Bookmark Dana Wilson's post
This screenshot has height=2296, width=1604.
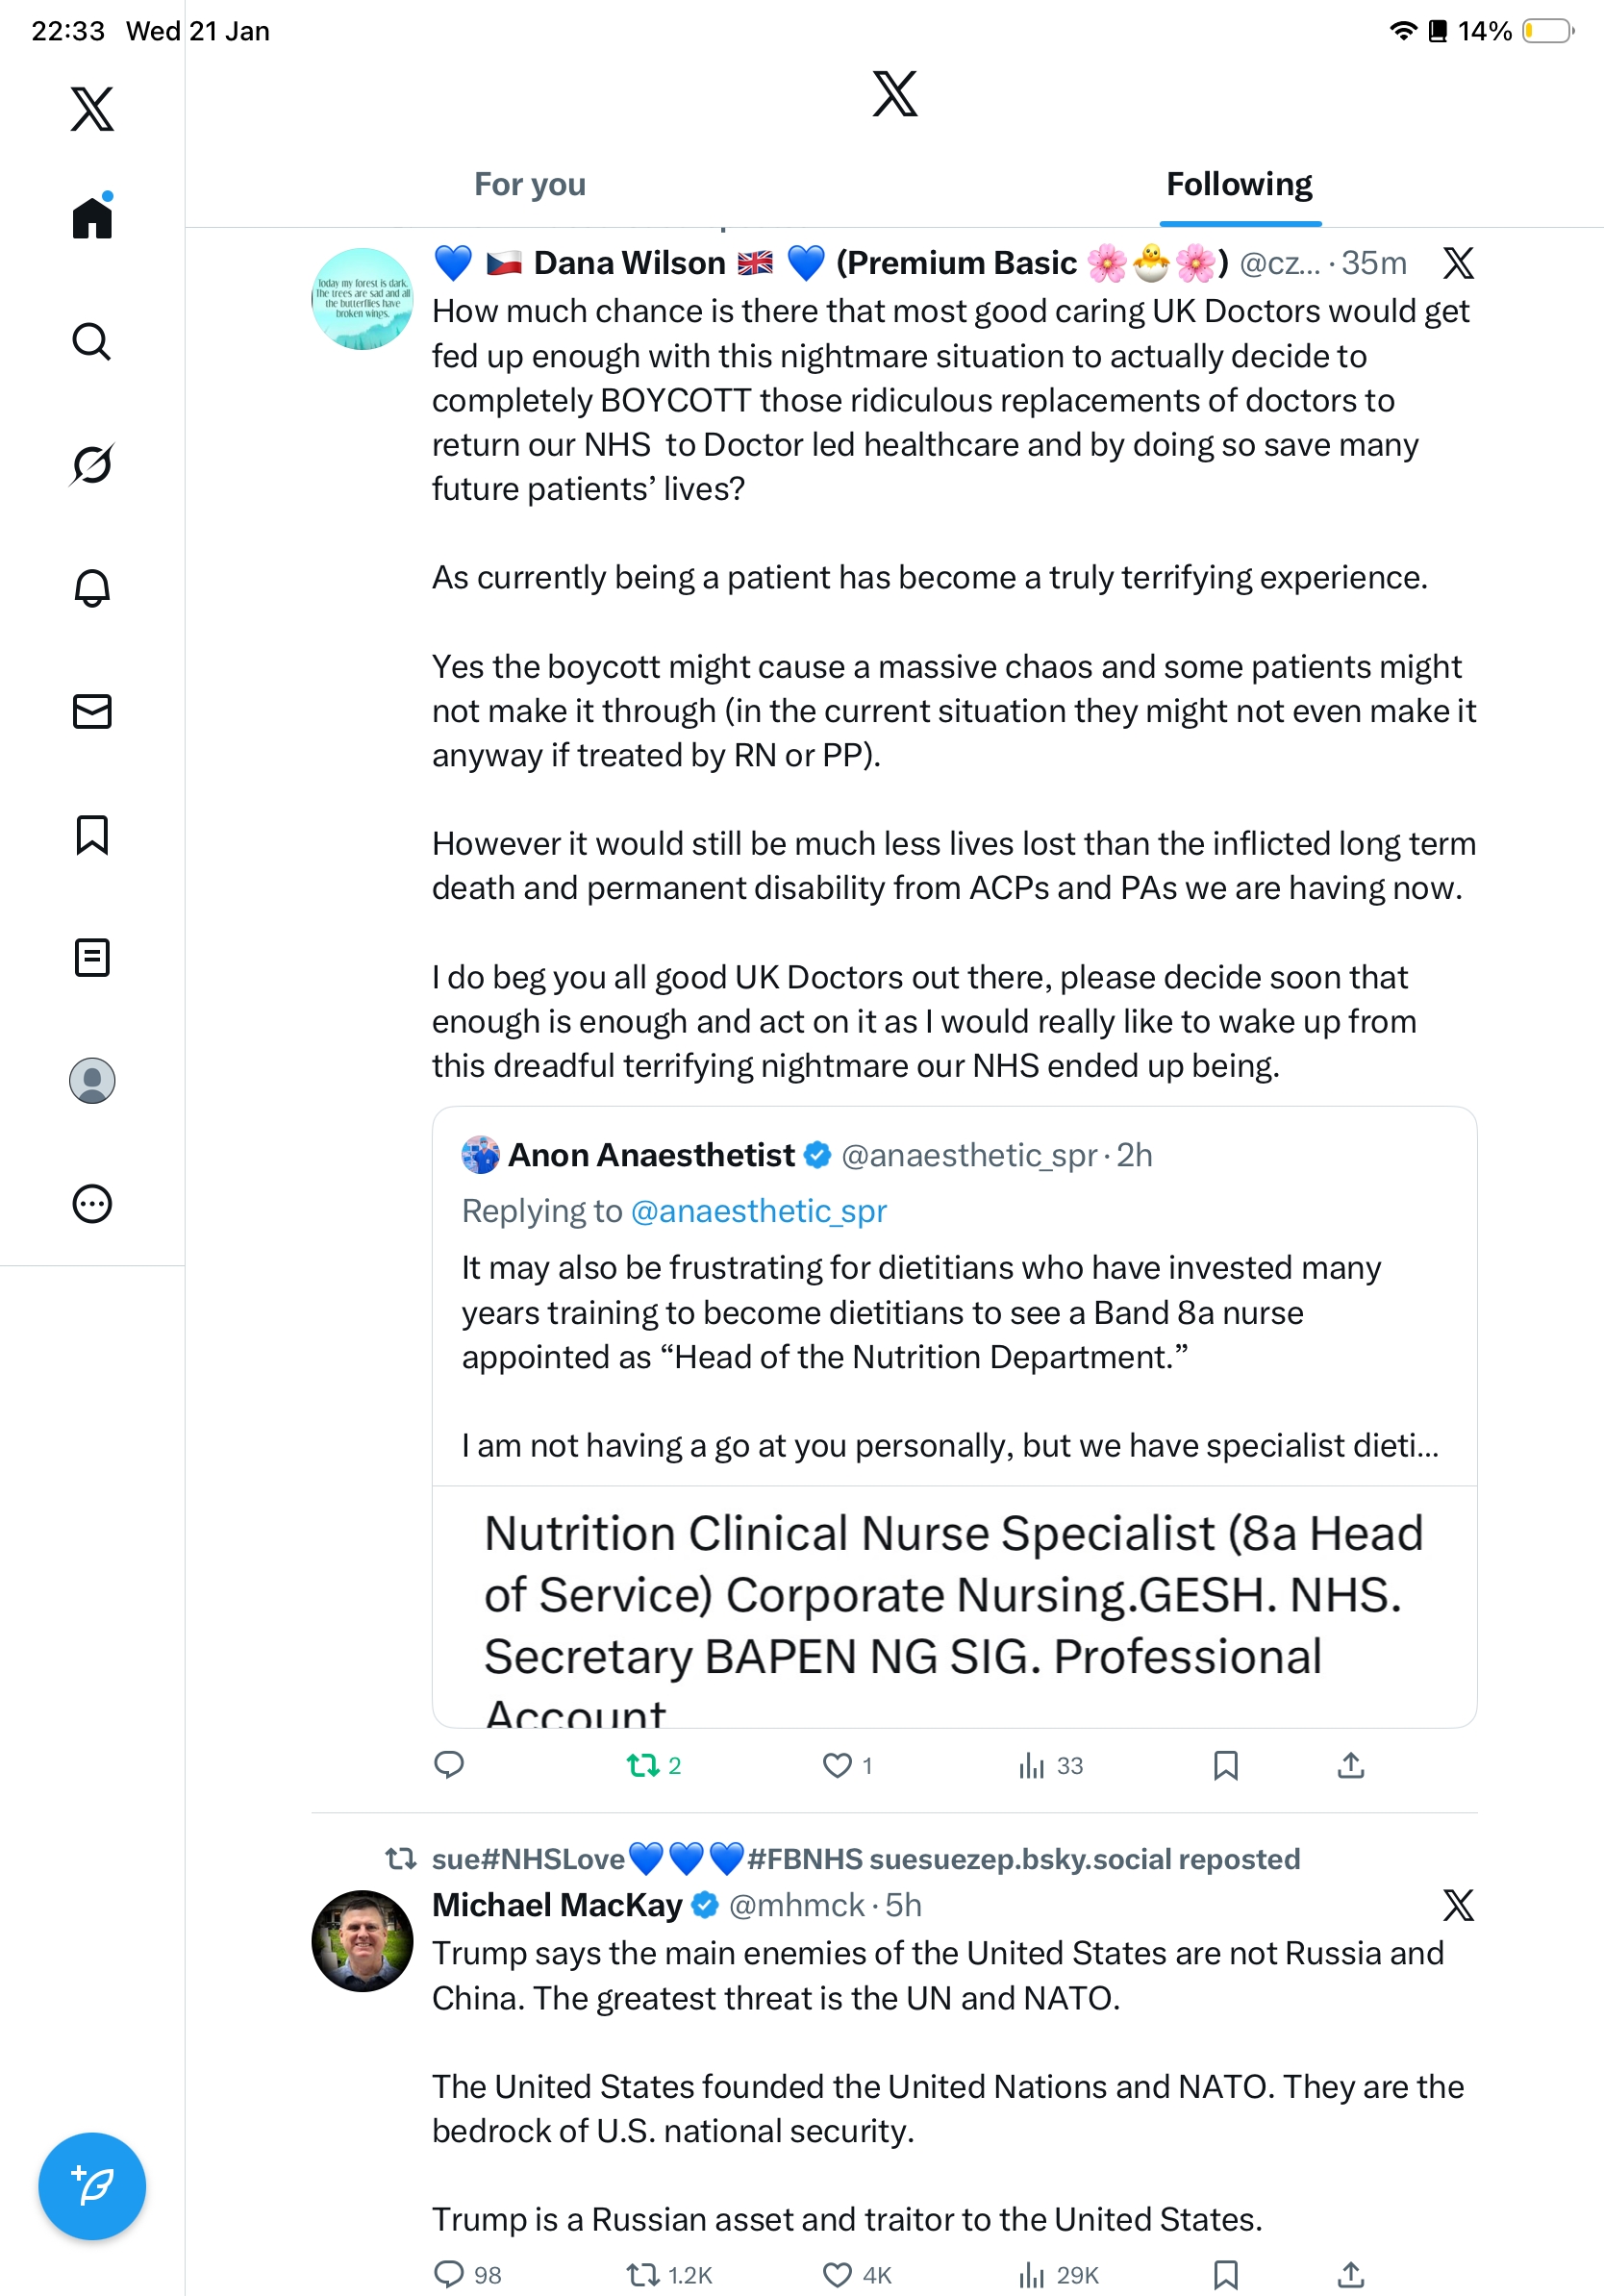1225,1766
